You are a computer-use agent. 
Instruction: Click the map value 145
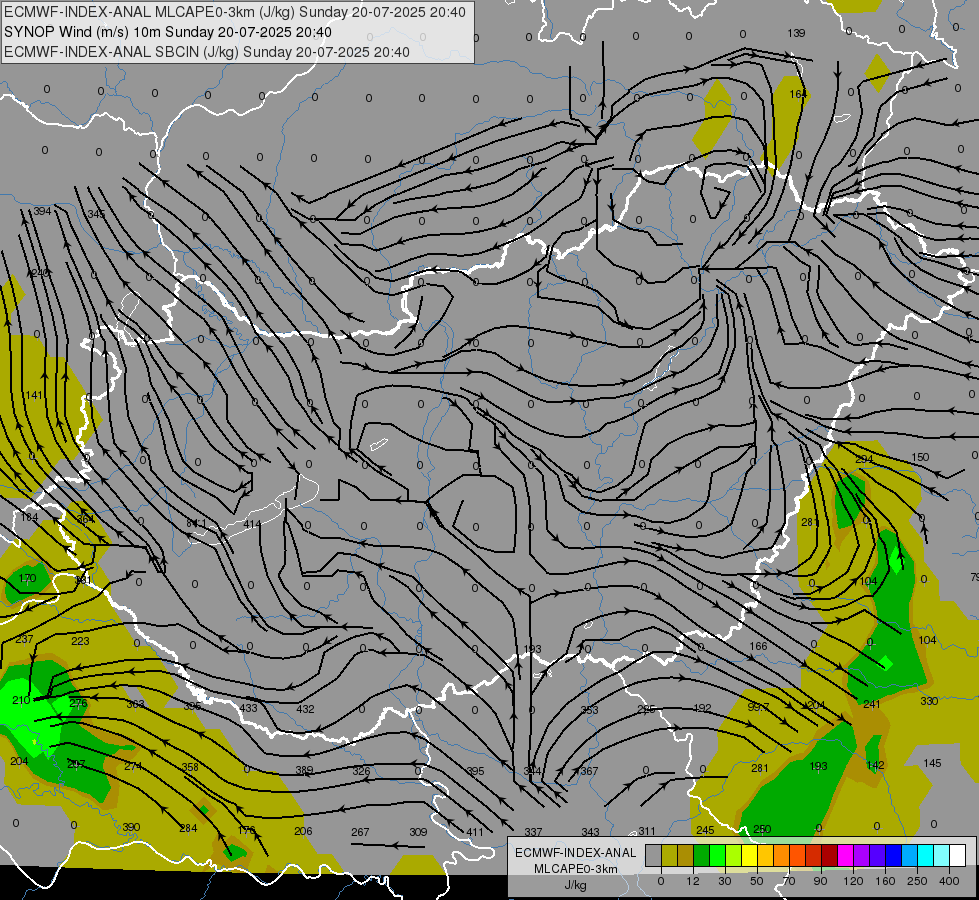932,763
